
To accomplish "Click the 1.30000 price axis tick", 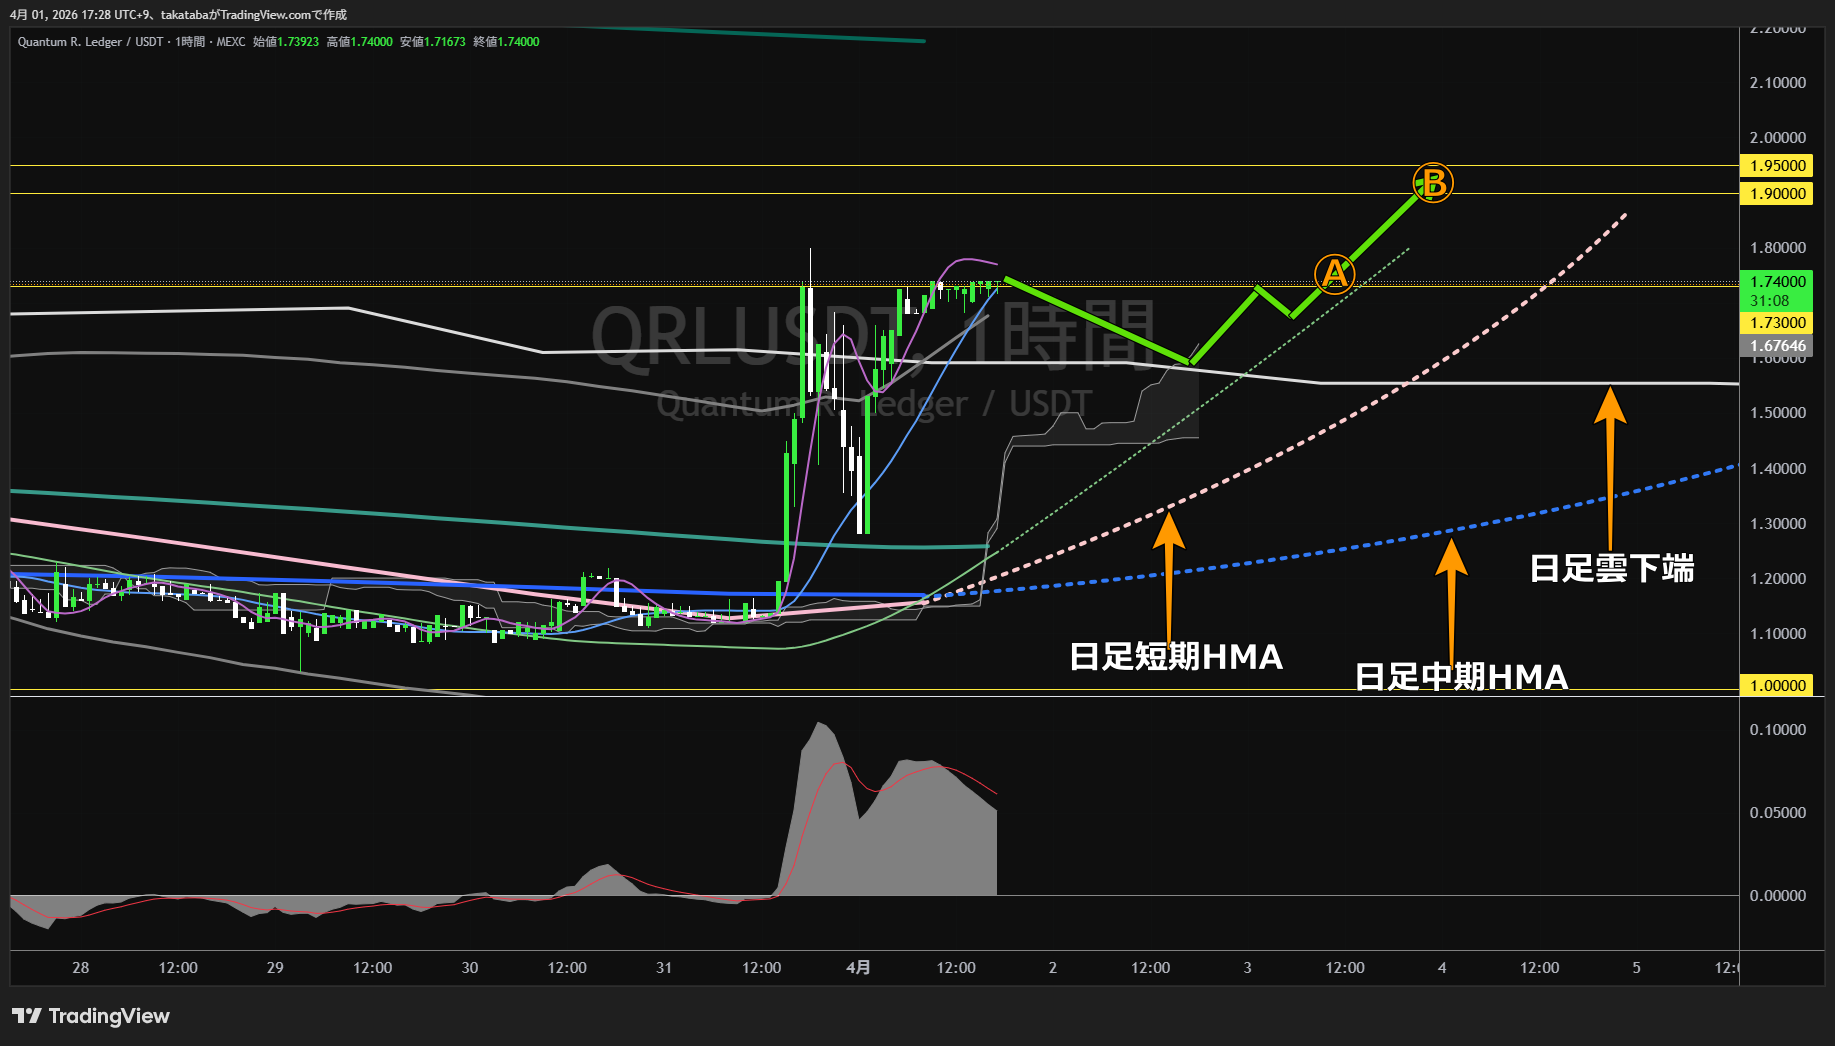I will coord(1777,524).
